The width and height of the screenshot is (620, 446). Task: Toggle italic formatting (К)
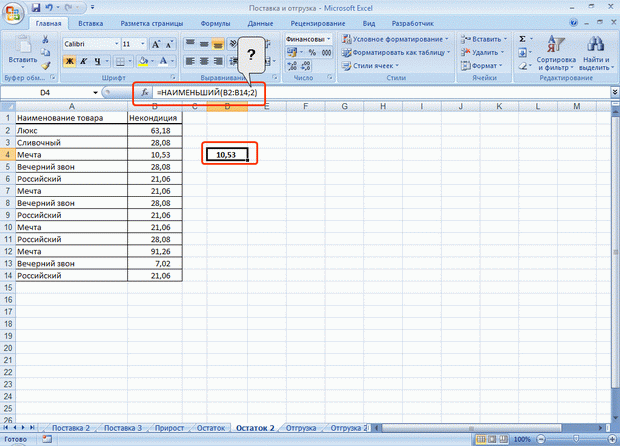83,61
